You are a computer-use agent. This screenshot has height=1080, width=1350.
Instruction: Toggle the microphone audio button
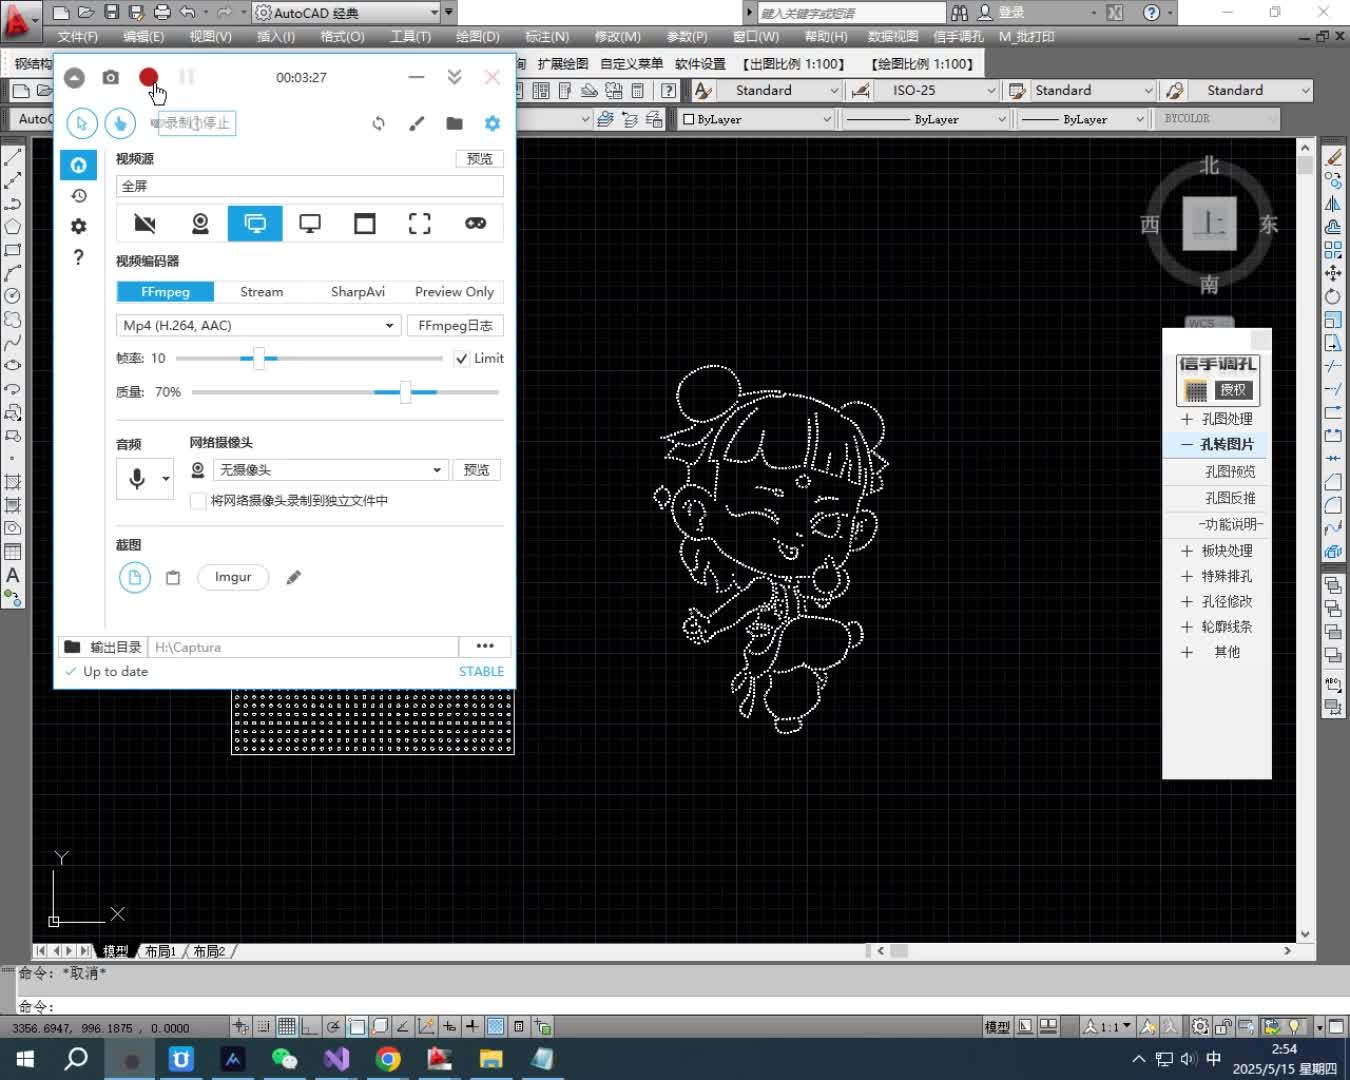point(137,479)
